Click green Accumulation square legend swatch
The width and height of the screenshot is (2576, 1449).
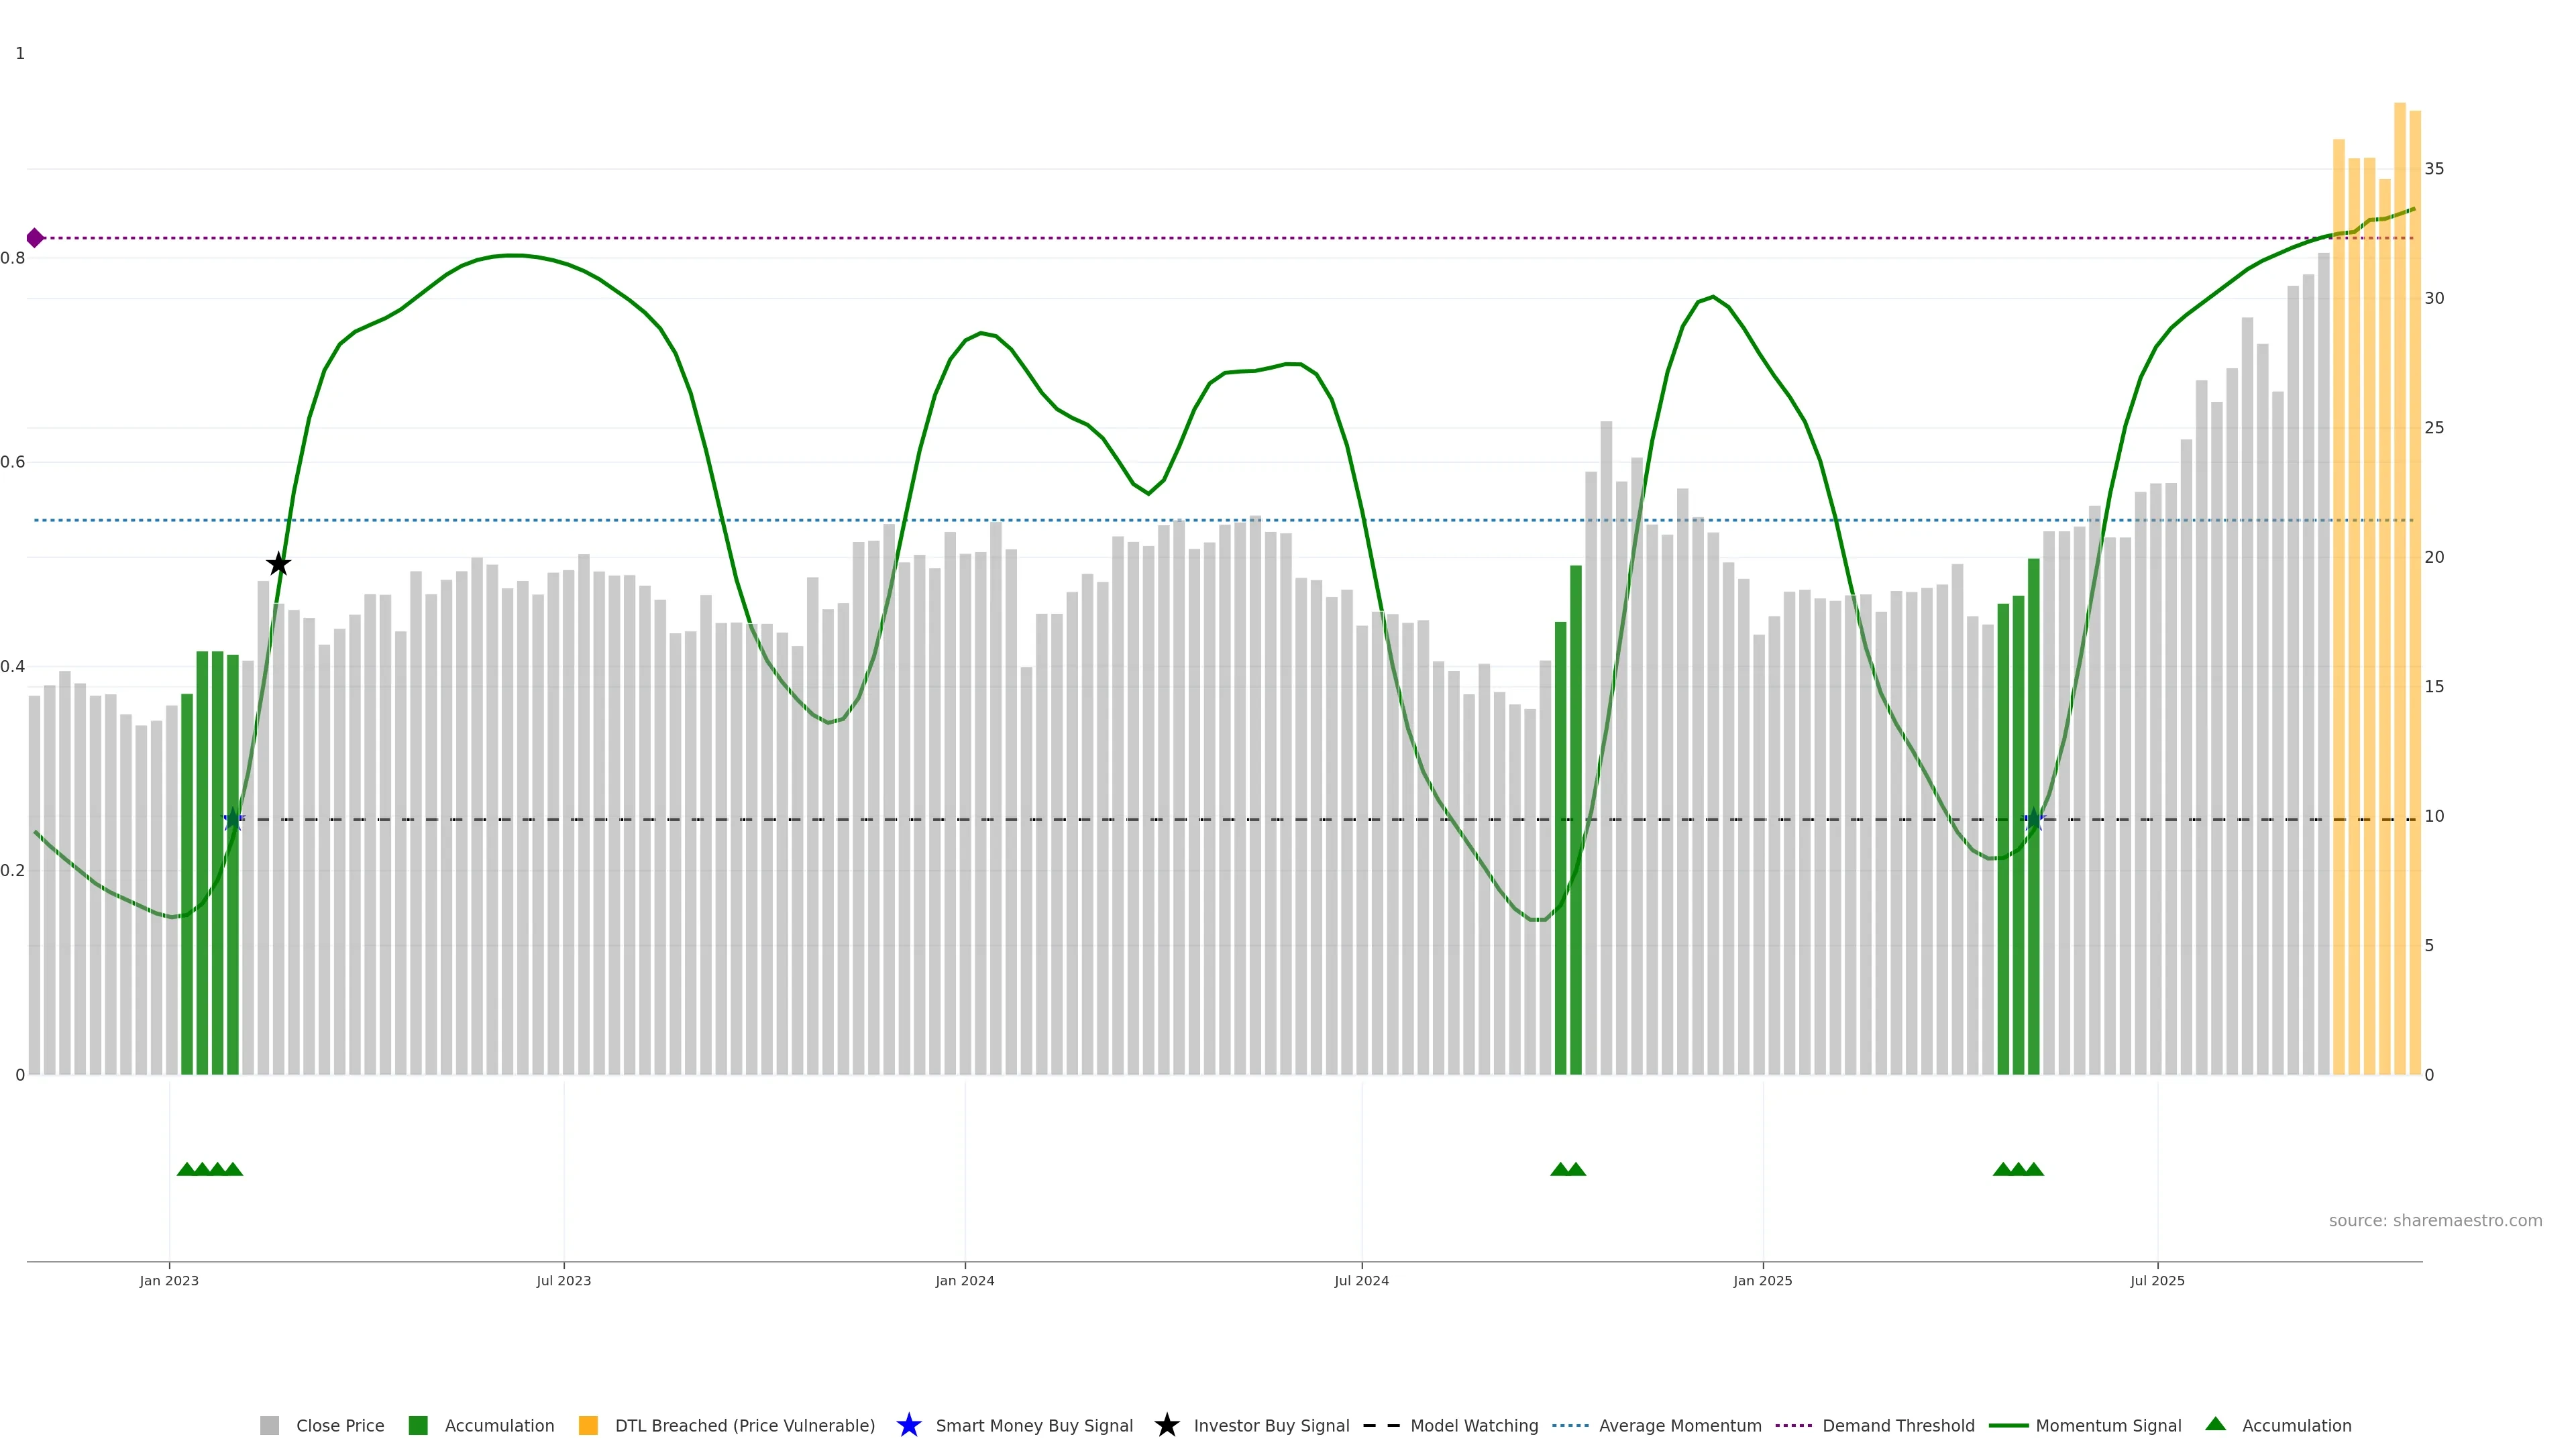(x=418, y=1426)
